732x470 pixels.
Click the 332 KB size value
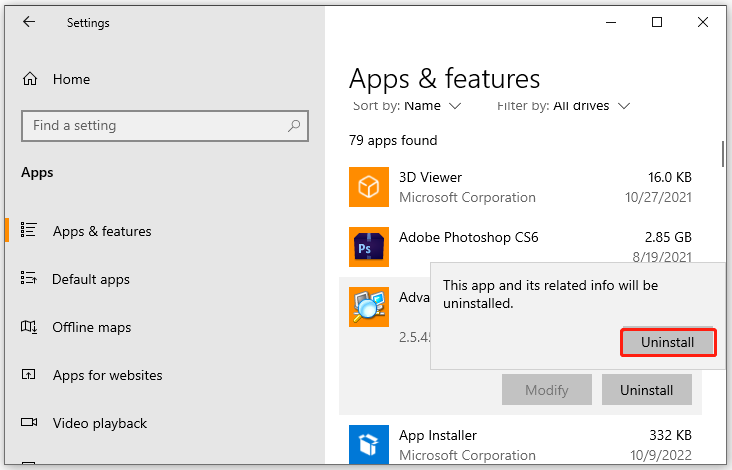tap(670, 435)
